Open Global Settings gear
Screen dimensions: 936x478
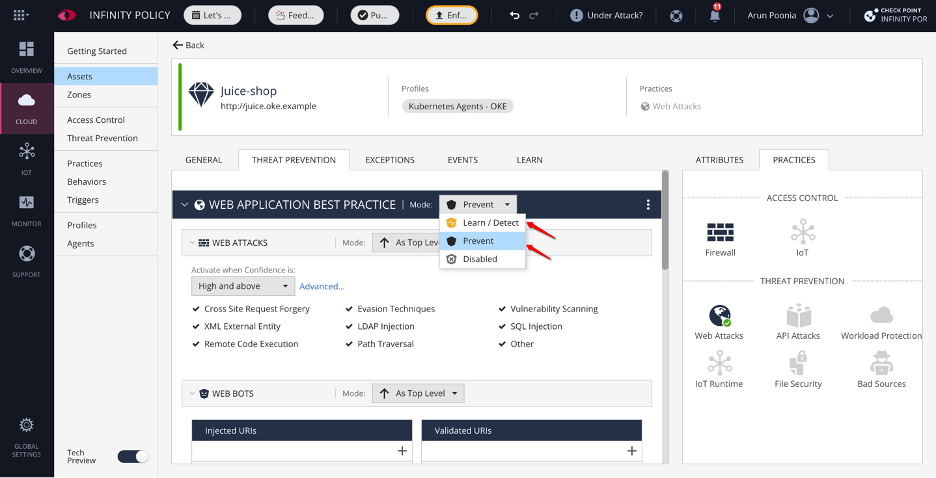point(26,425)
